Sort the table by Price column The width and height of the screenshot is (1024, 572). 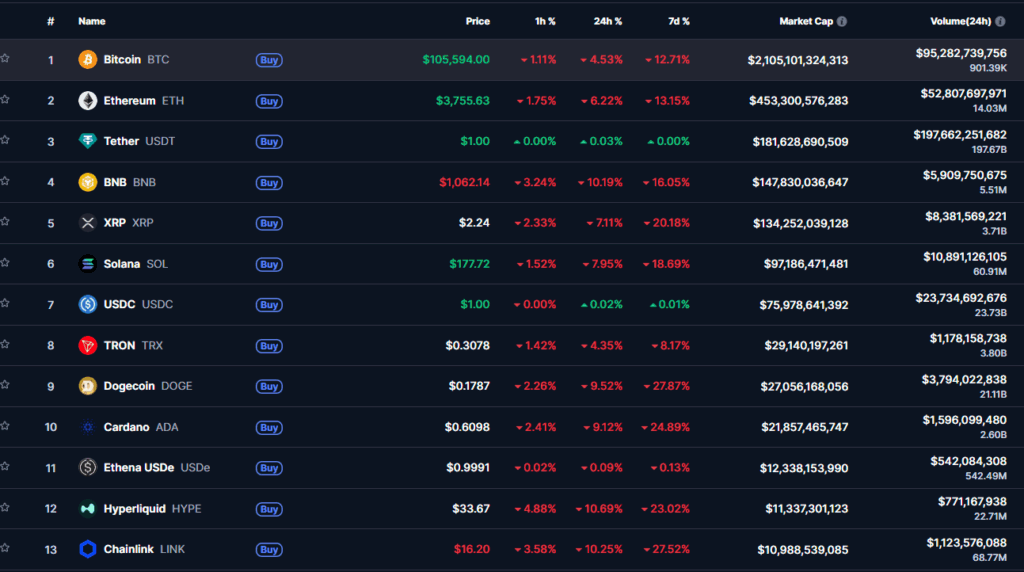click(x=477, y=22)
